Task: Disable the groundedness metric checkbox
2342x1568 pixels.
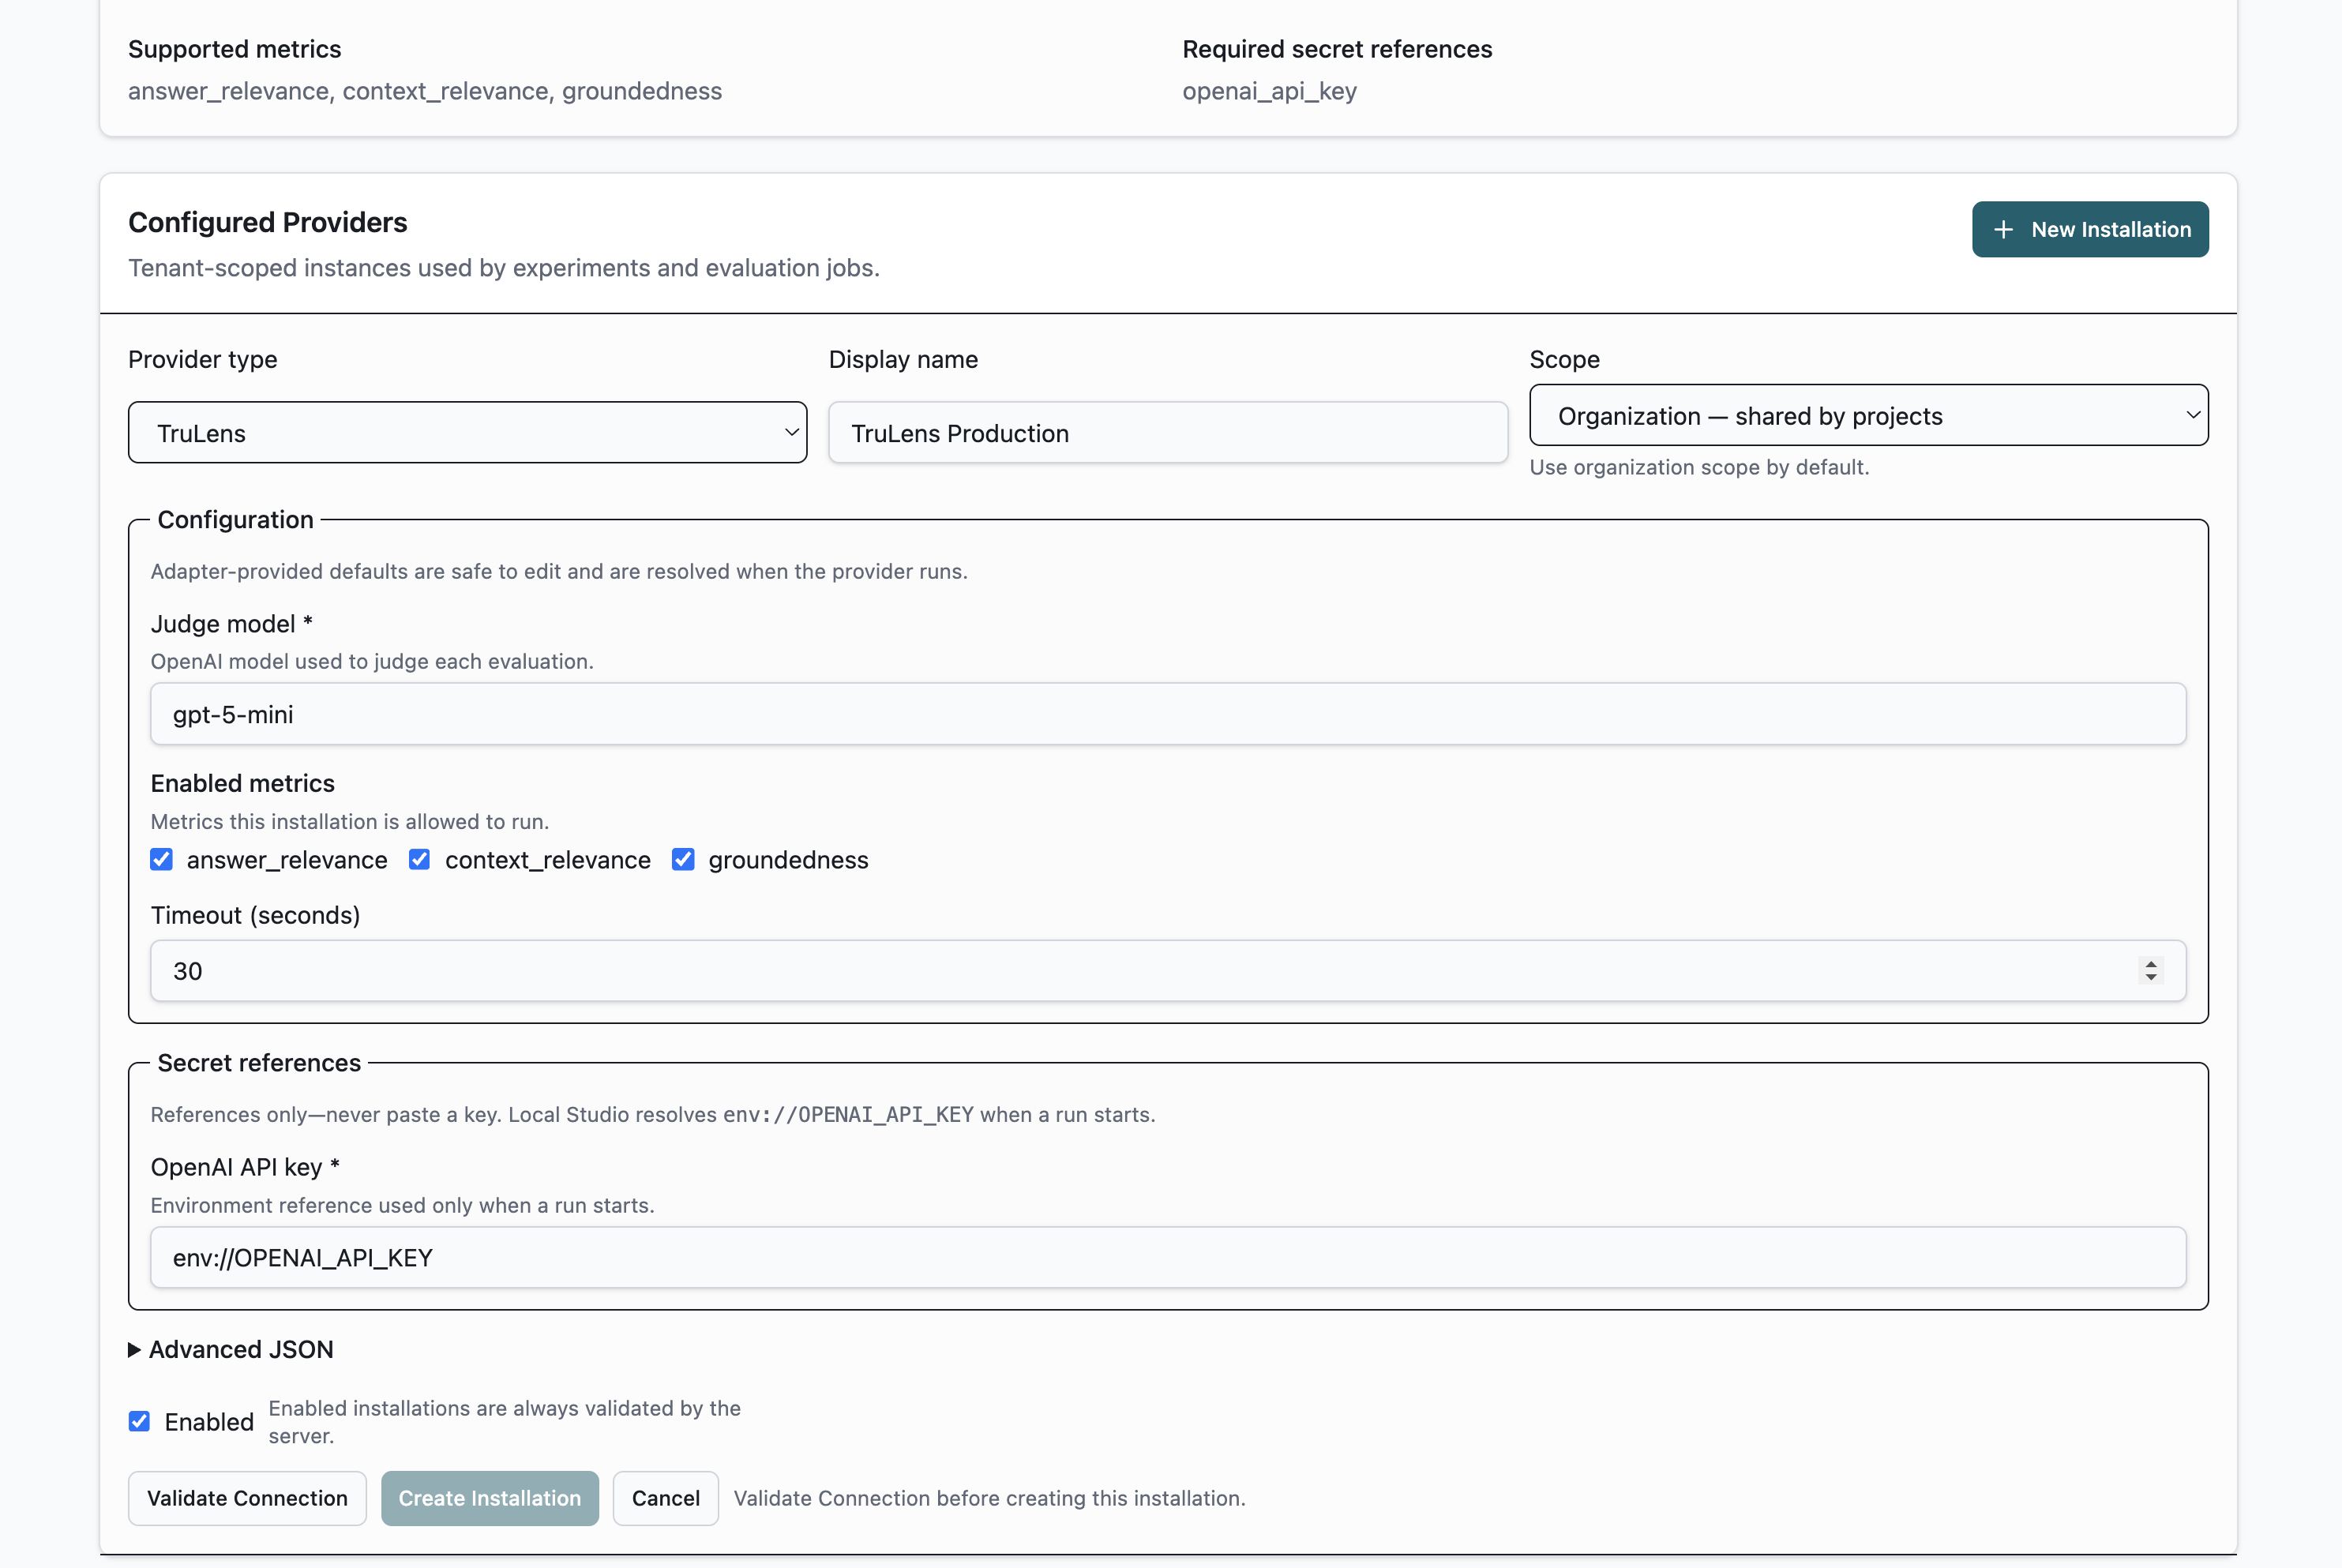Action: pyautogui.click(x=683, y=859)
